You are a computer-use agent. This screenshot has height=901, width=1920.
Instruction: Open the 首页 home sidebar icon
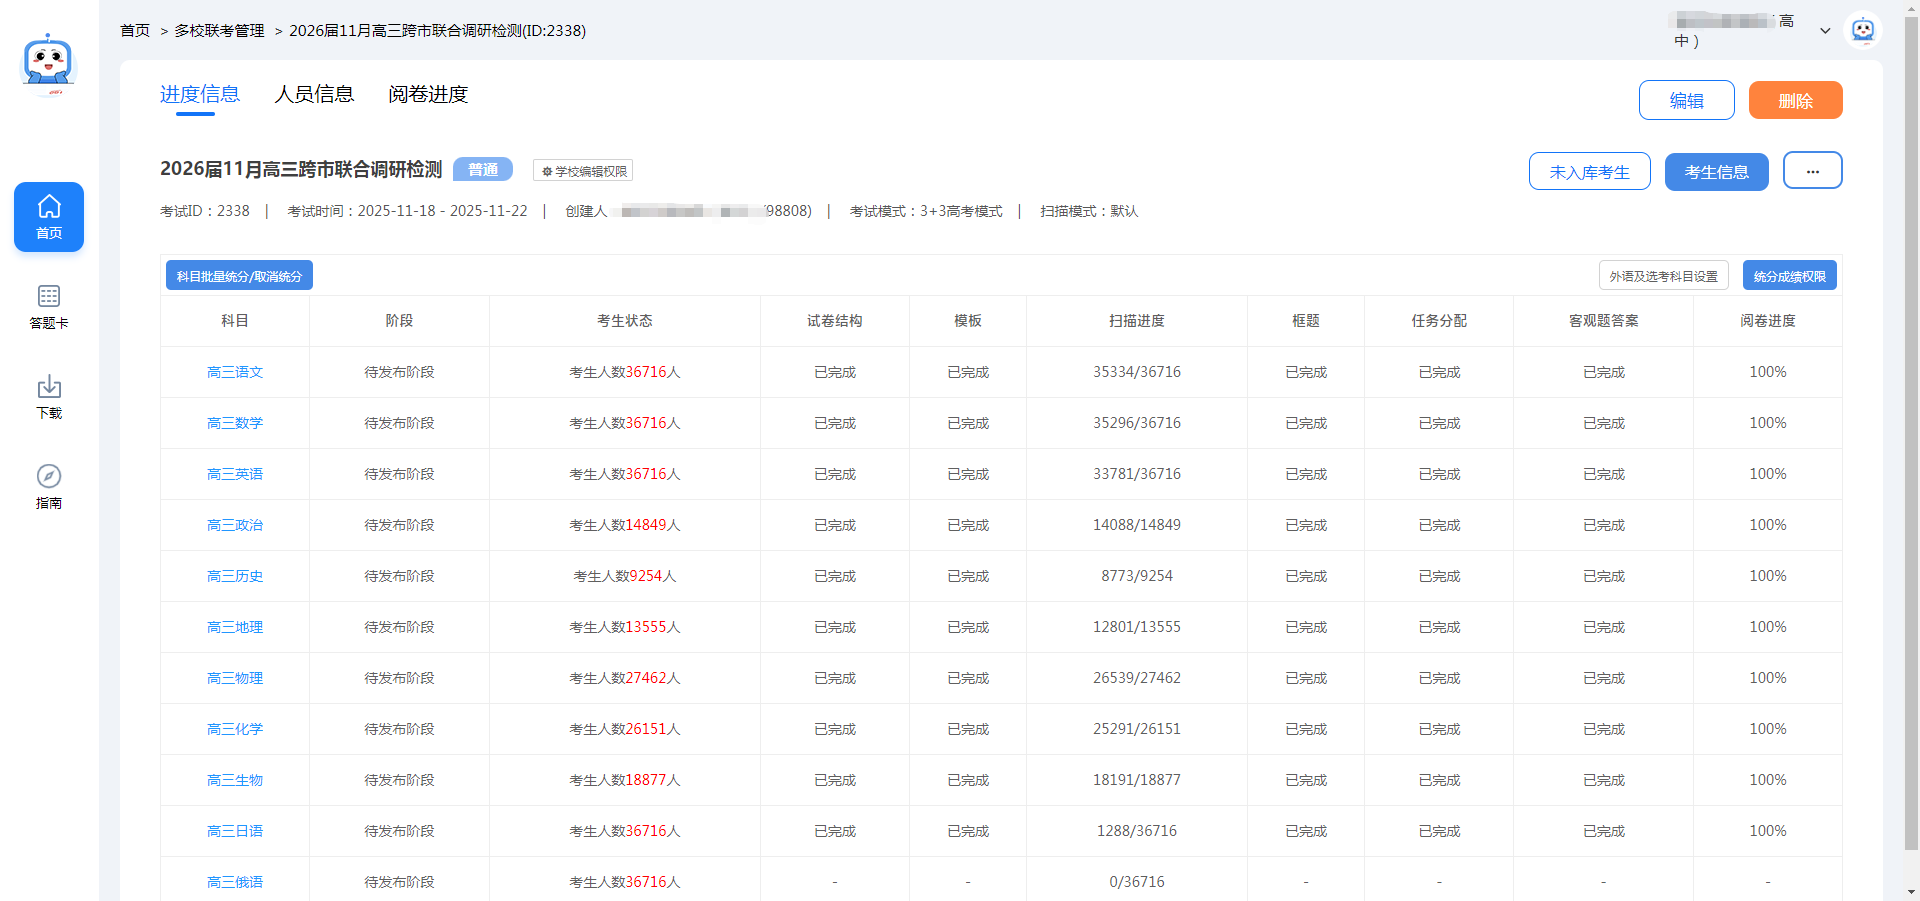pos(49,217)
